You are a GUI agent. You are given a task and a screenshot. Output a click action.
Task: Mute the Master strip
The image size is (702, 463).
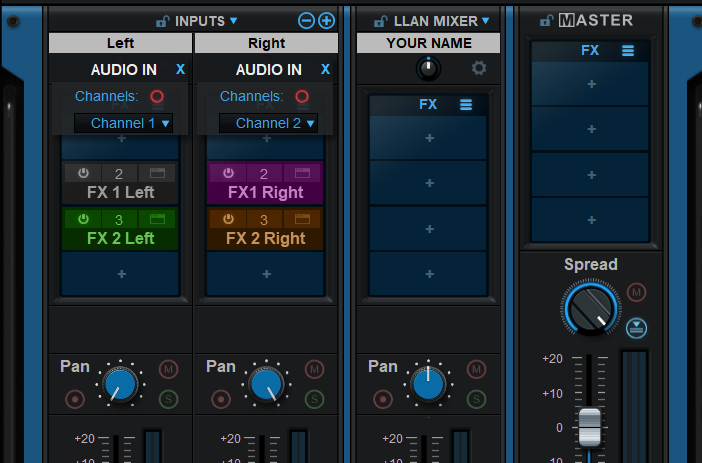(x=636, y=292)
